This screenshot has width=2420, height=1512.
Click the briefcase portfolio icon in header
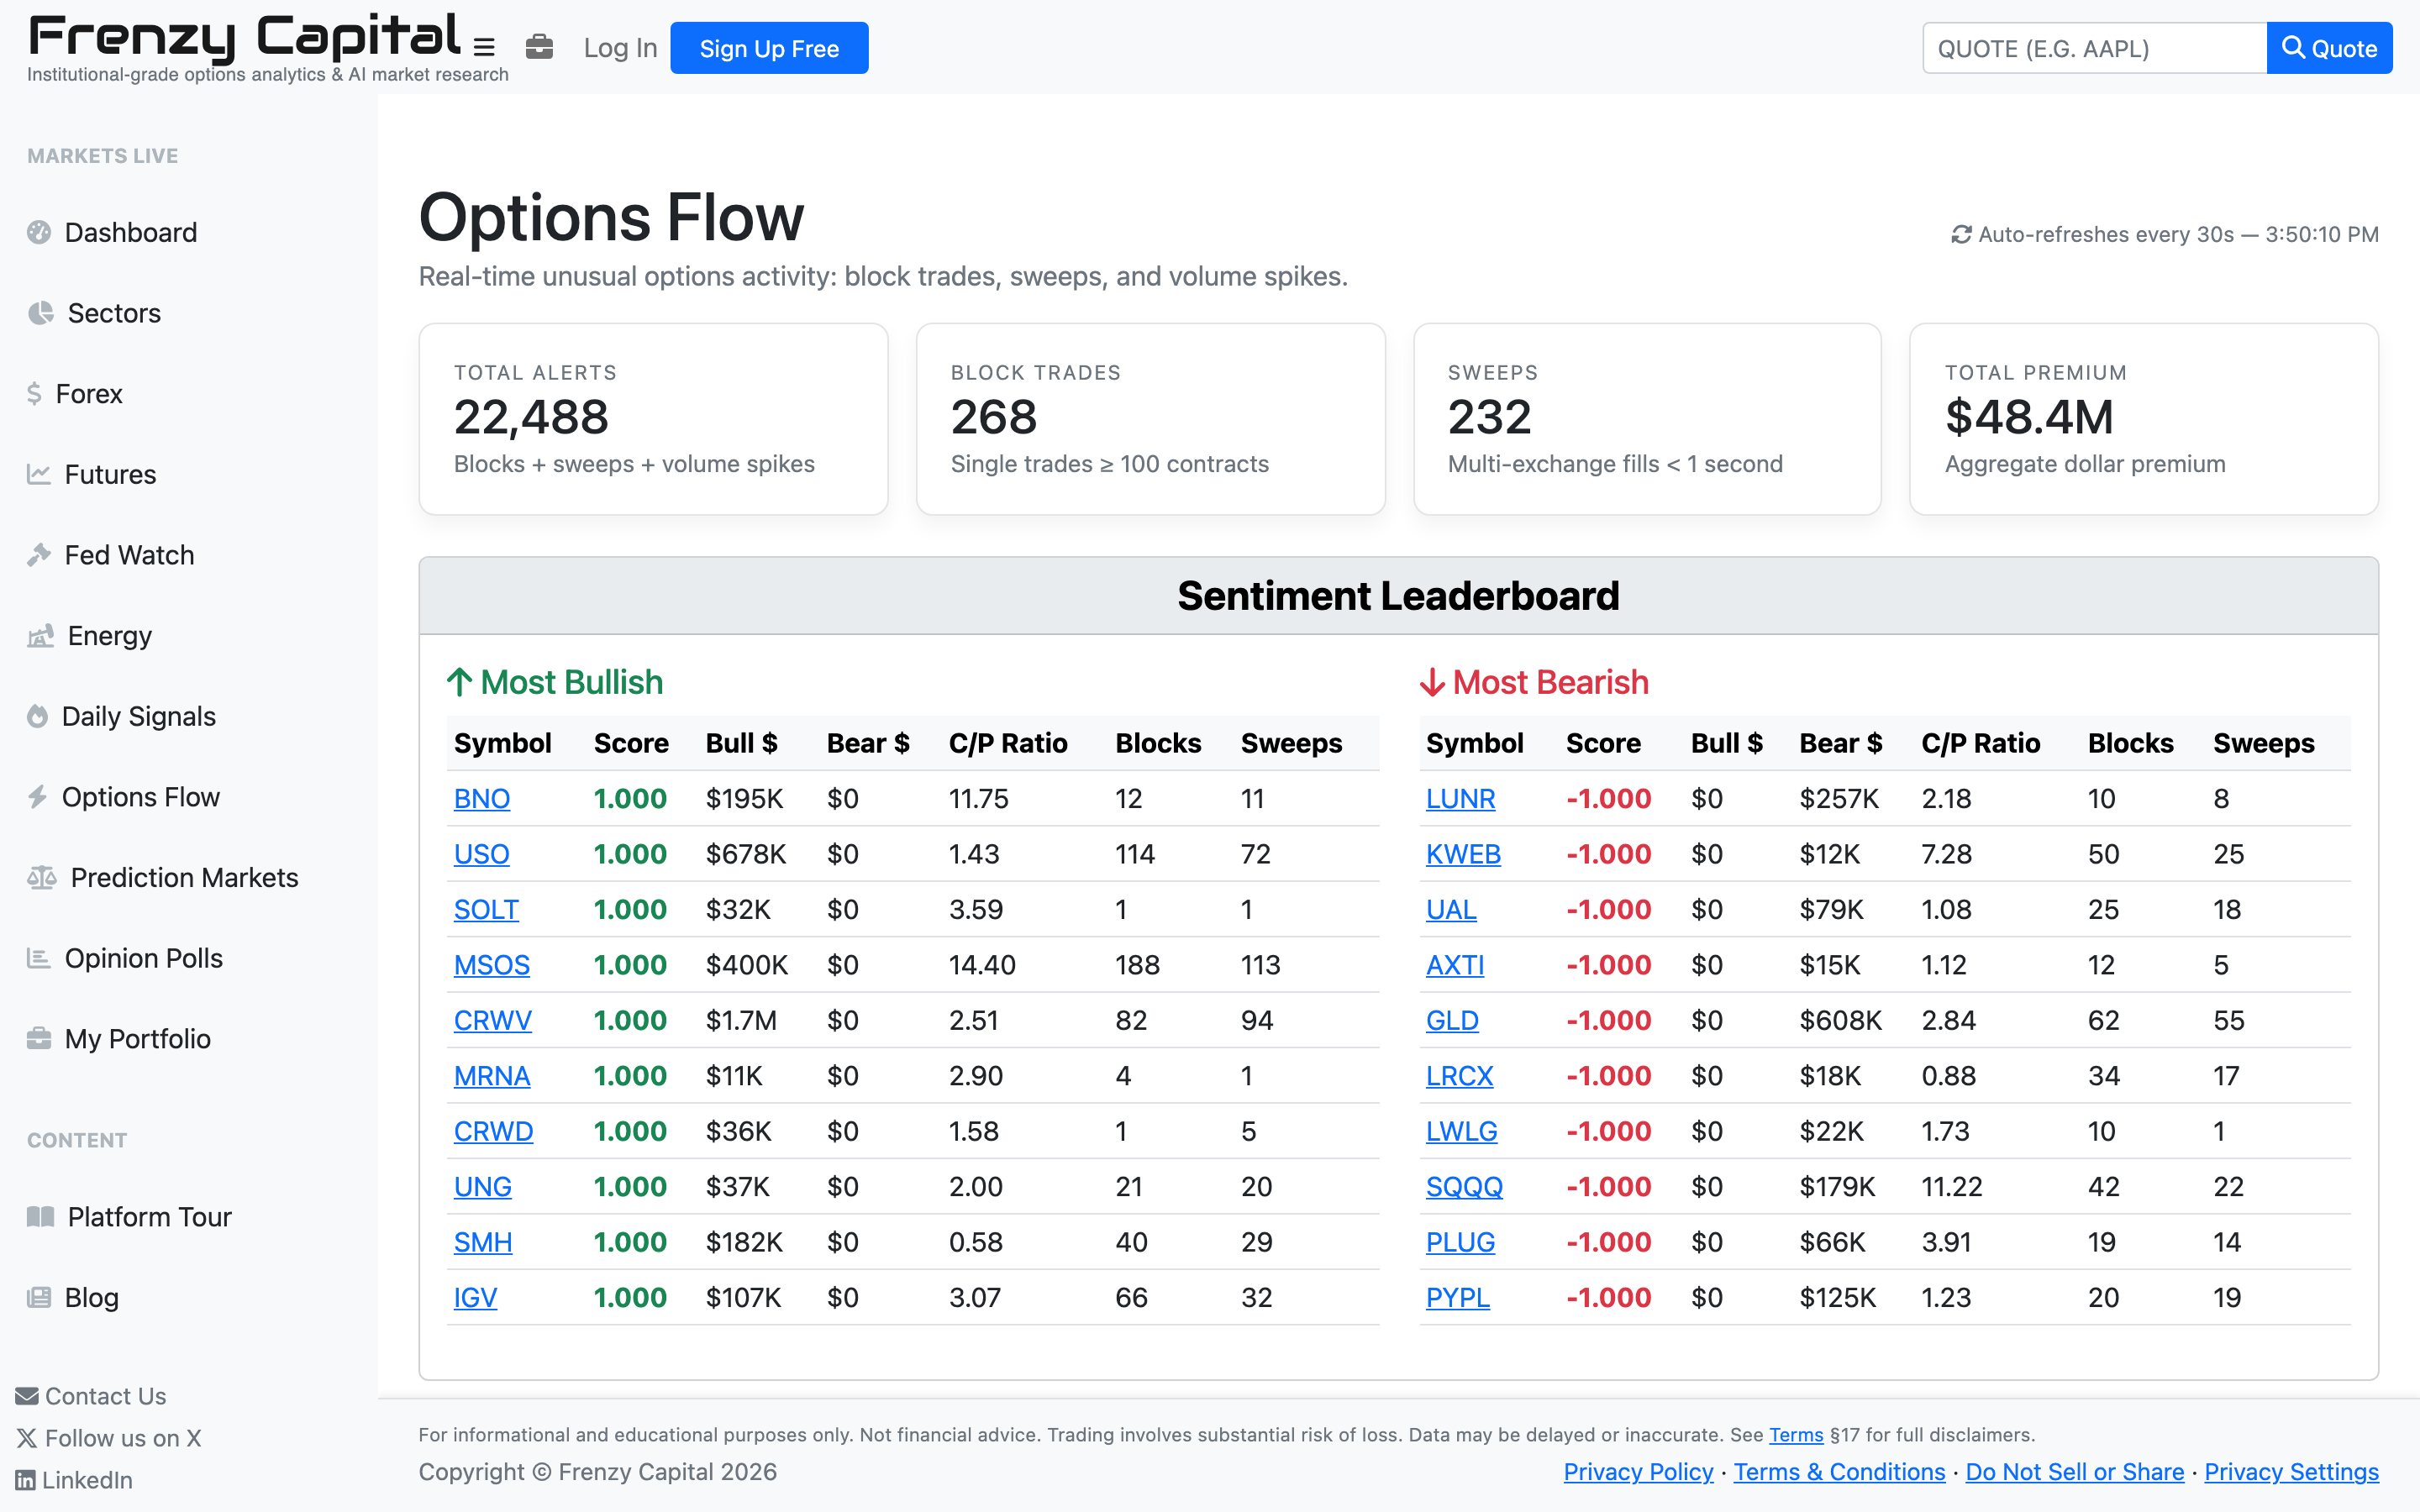pos(539,47)
